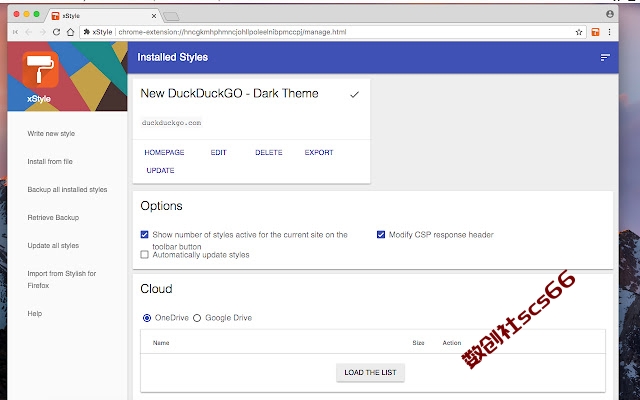
Task: Open a new browser tab
Action: [x=171, y=16]
